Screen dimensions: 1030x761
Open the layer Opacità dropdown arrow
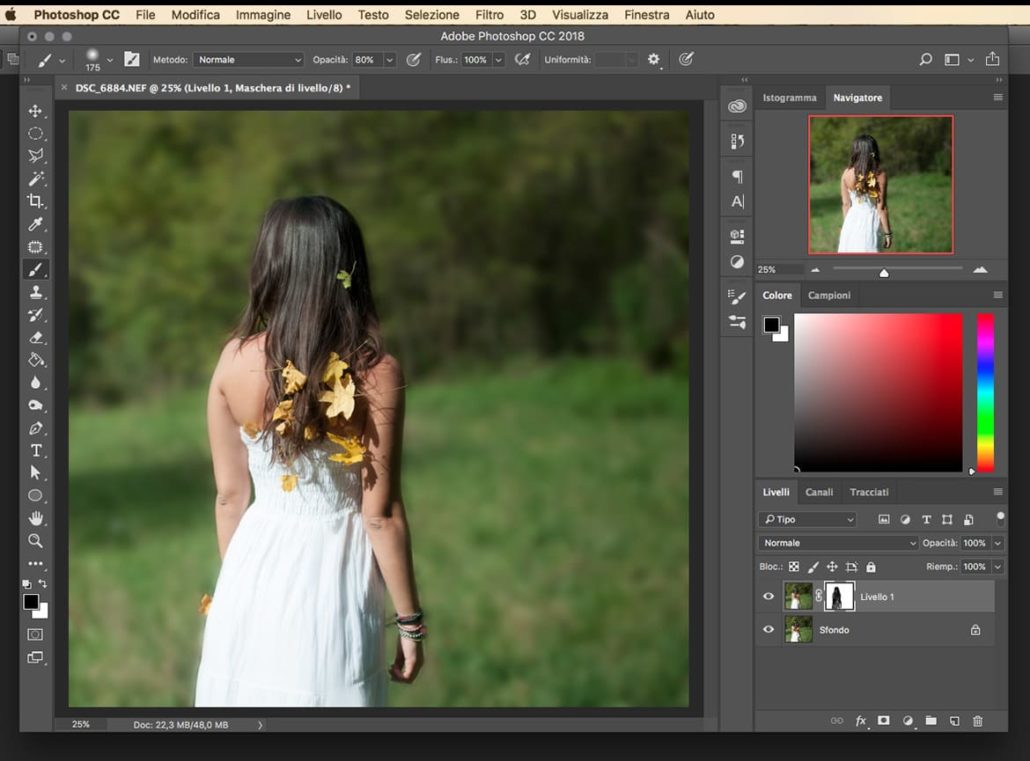click(998, 543)
